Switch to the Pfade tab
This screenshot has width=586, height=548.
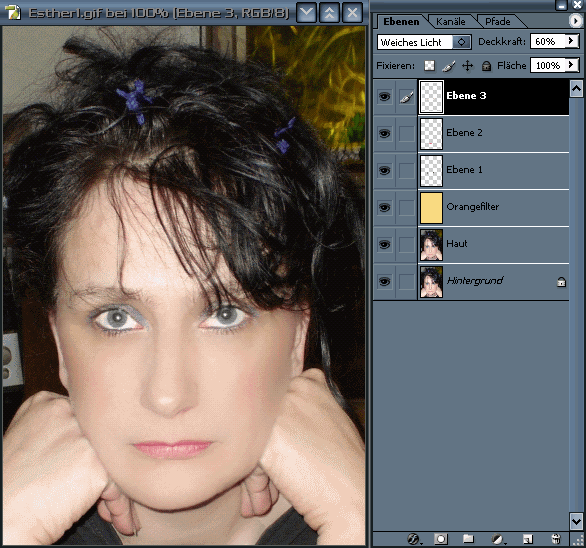(497, 22)
